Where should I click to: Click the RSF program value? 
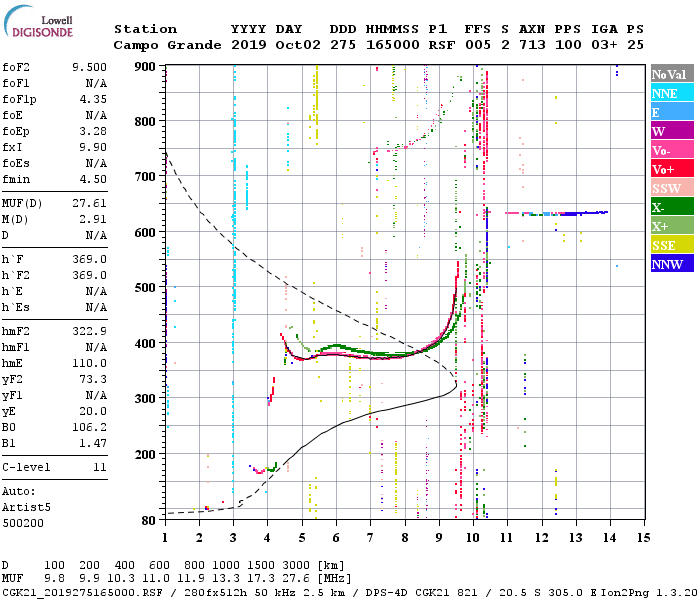442,45
